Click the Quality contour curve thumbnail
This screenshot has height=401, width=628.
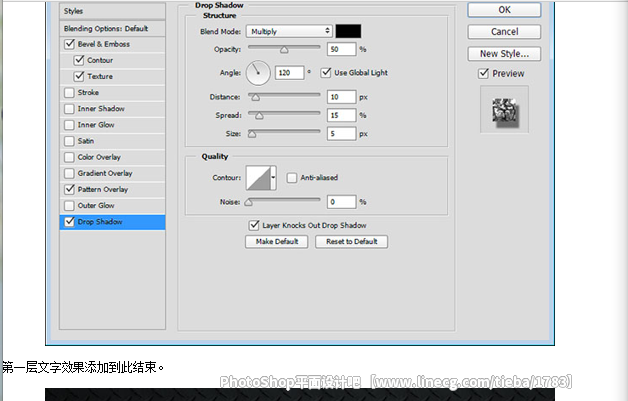[258, 177]
